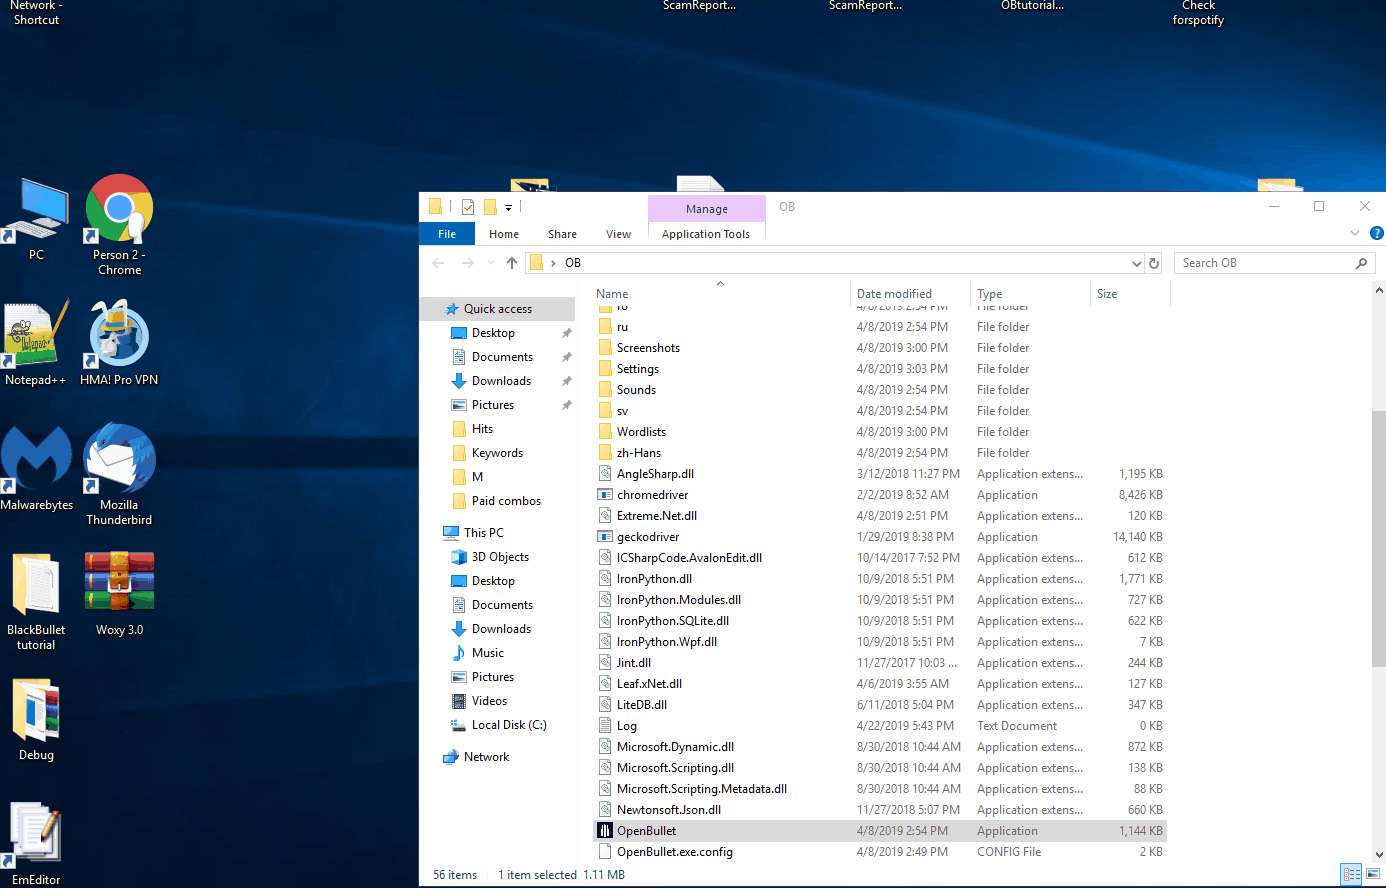Select the BlackBullet tutorial folder on desktop

click(x=36, y=600)
